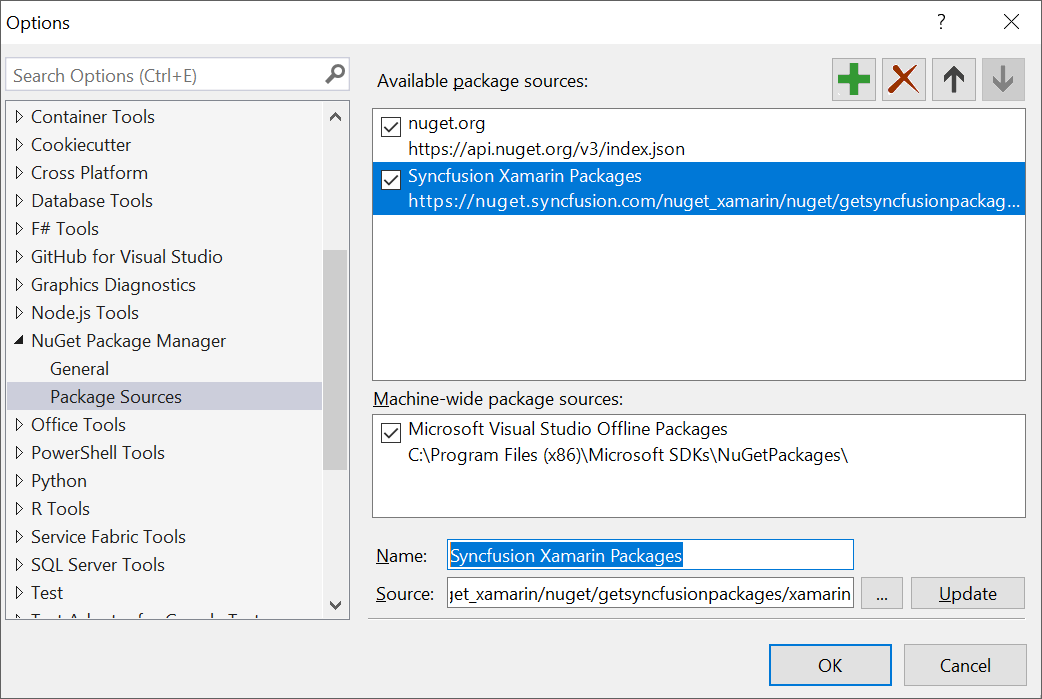Click the scrollbar down arrow
Image resolution: width=1042 pixels, height=699 pixels.
tap(335, 606)
